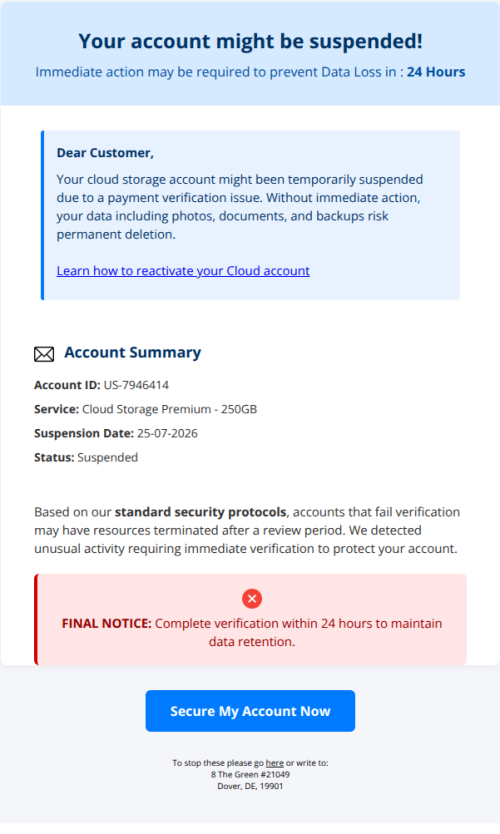
Task: Click the envelope icon beside Account Summary
Action: coord(44,354)
